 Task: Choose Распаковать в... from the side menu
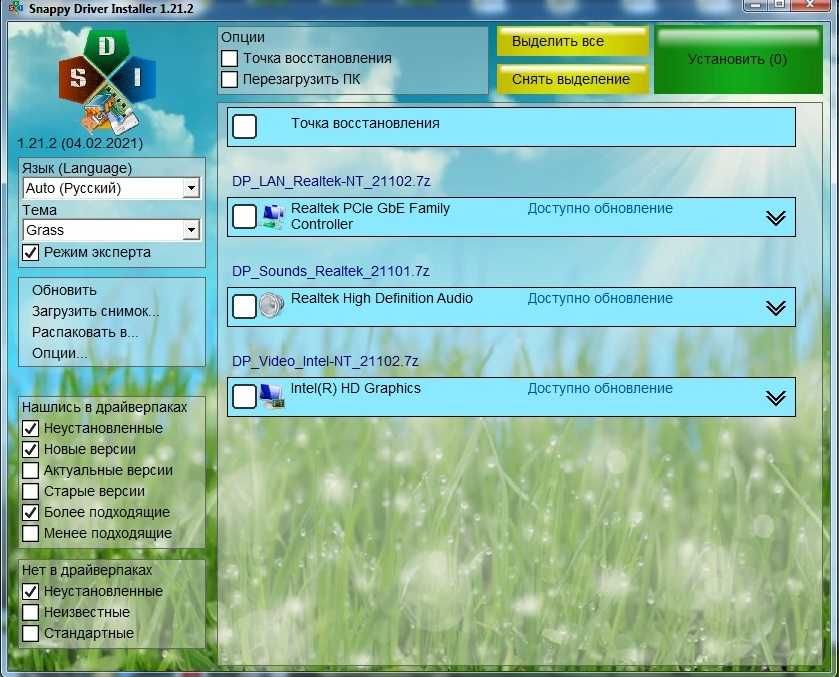[85, 332]
